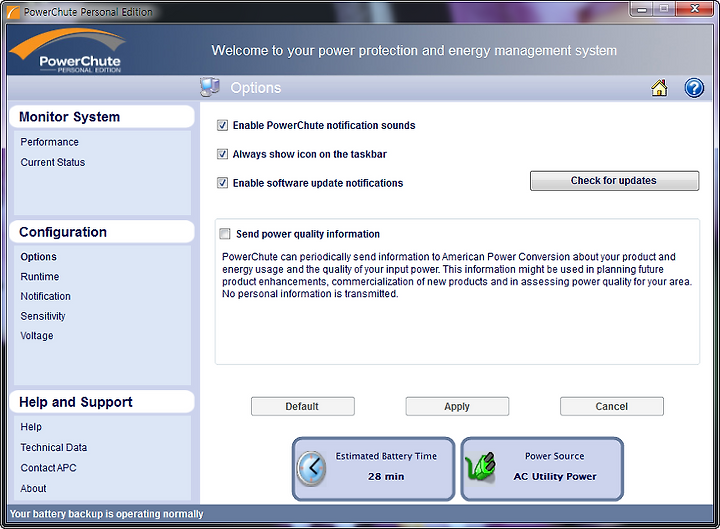Enable Send power quality information checkbox
Screen dimensions: 720x529
click(x=225, y=234)
